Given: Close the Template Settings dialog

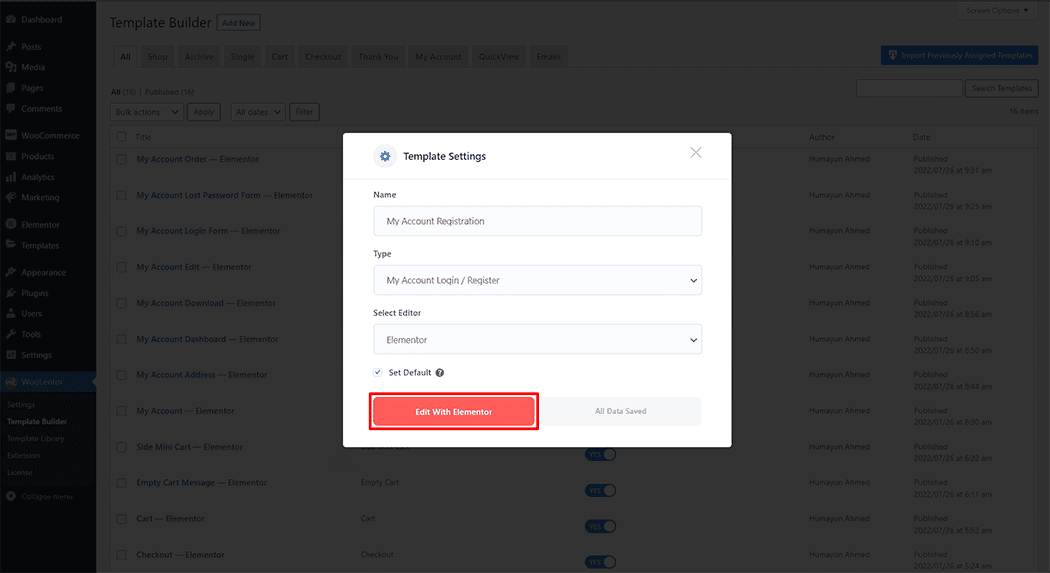Looking at the screenshot, I should coord(696,153).
